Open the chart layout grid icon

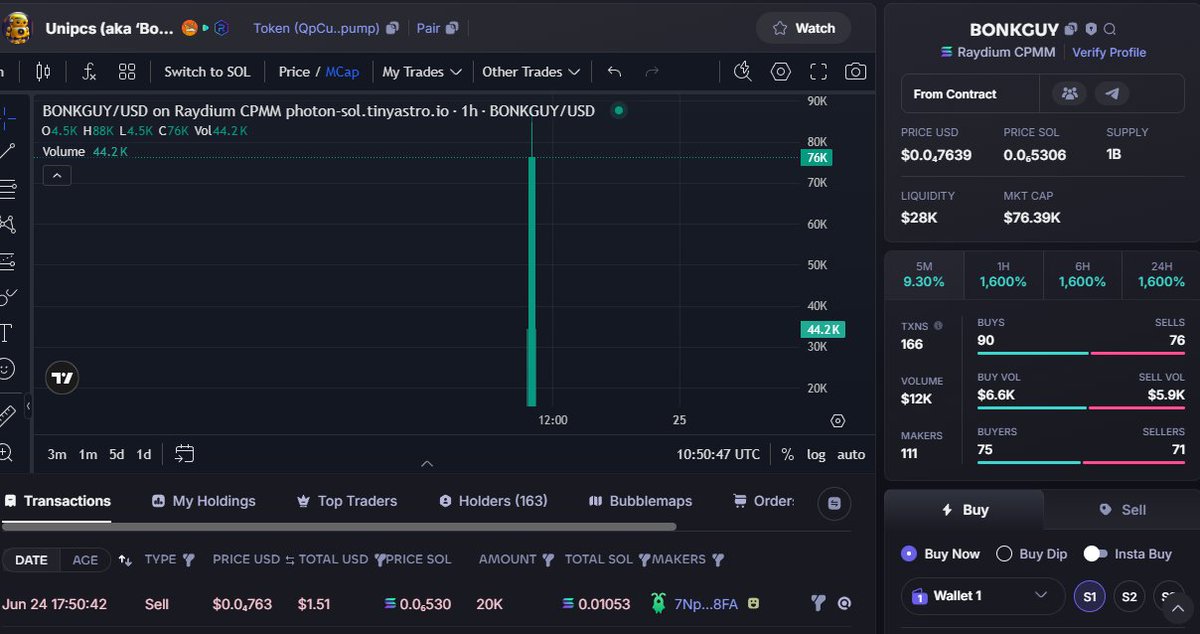pos(127,72)
